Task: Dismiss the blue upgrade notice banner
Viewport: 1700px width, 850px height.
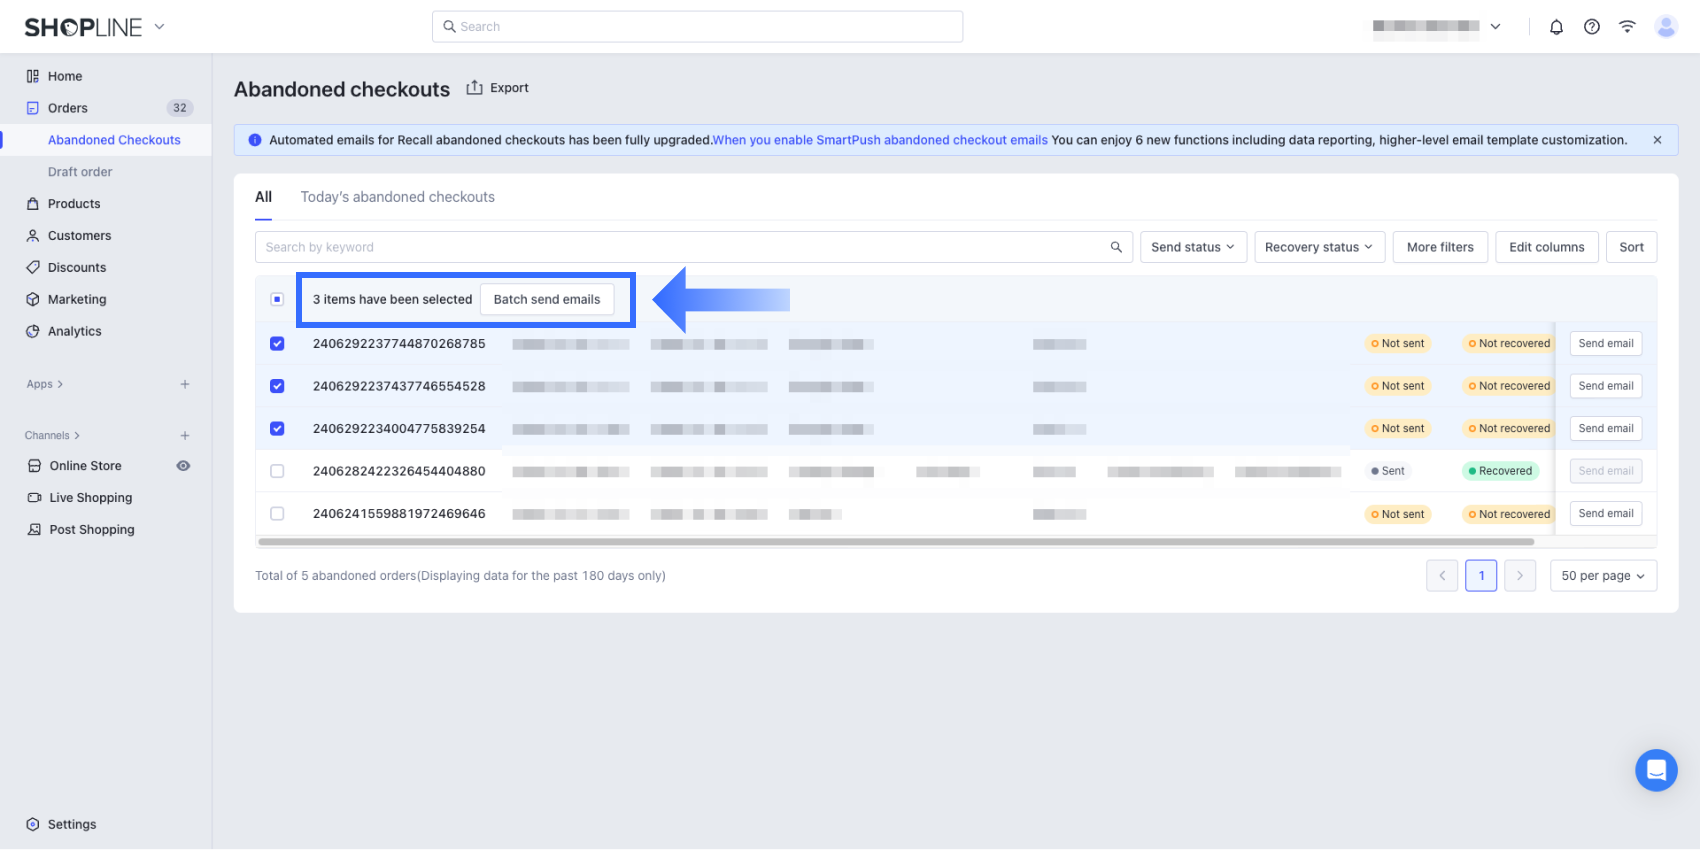Action: coord(1657,140)
